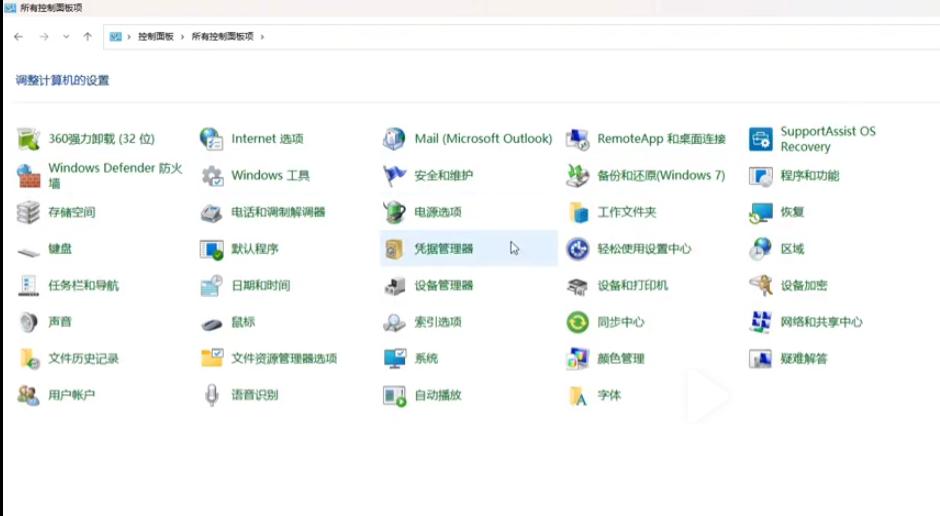The height and width of the screenshot is (516, 940).
Task: Open the 区域 globe and clock icon
Action: tap(761, 249)
